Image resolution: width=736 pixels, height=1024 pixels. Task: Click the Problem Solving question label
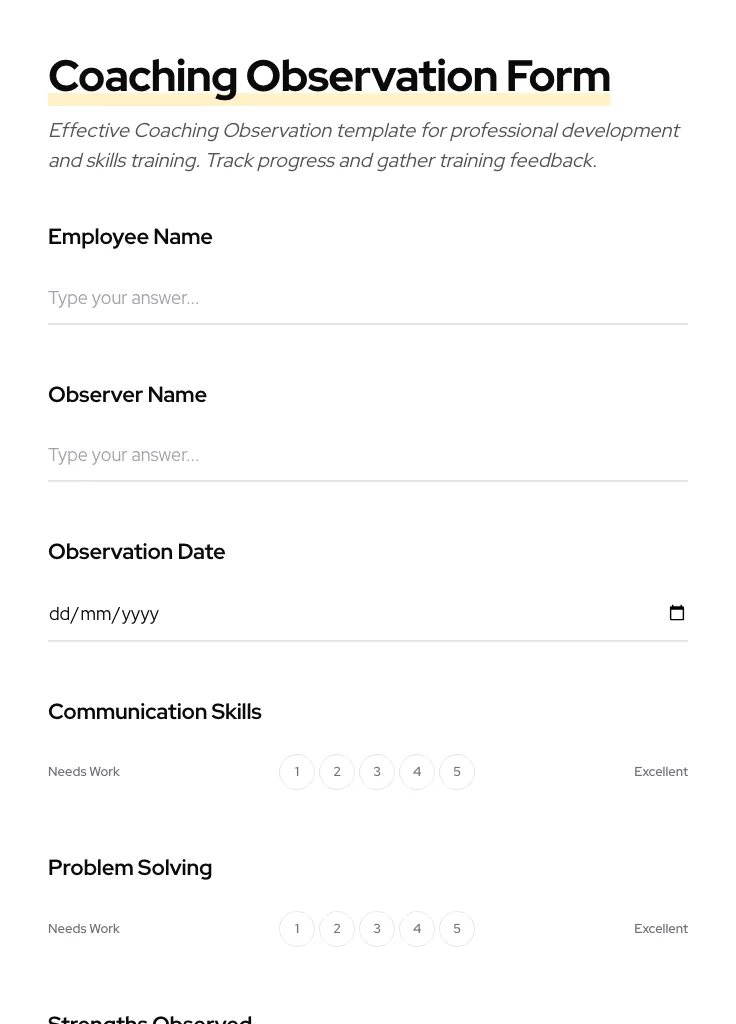(x=130, y=868)
